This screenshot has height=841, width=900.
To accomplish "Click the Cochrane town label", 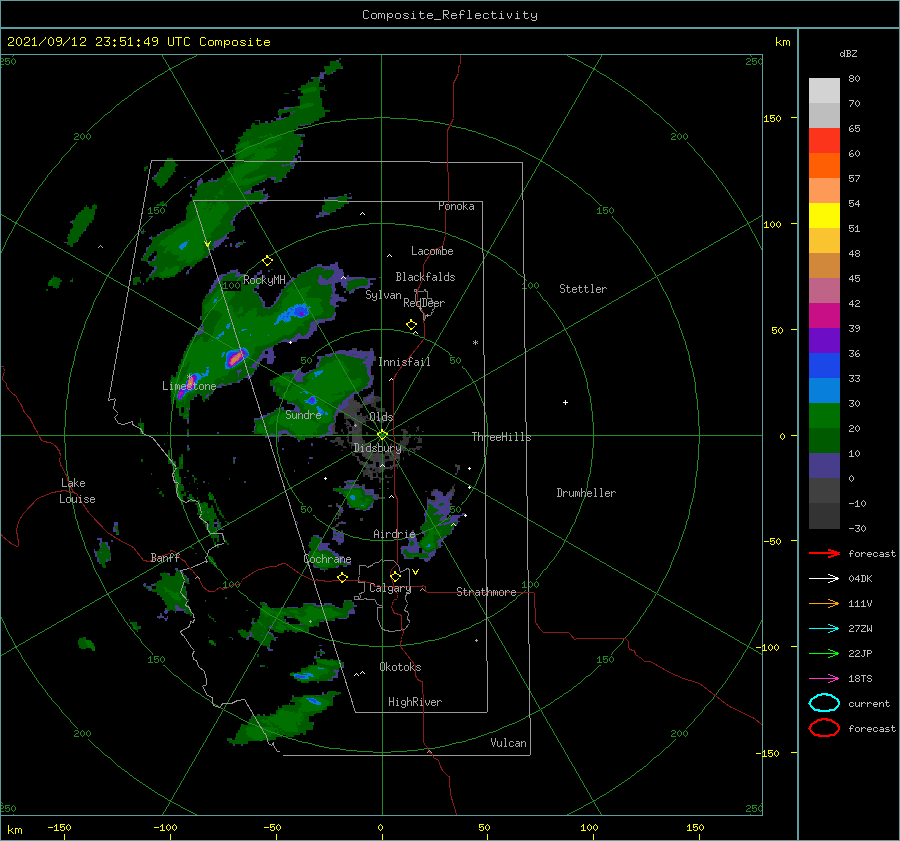I will coord(327,559).
